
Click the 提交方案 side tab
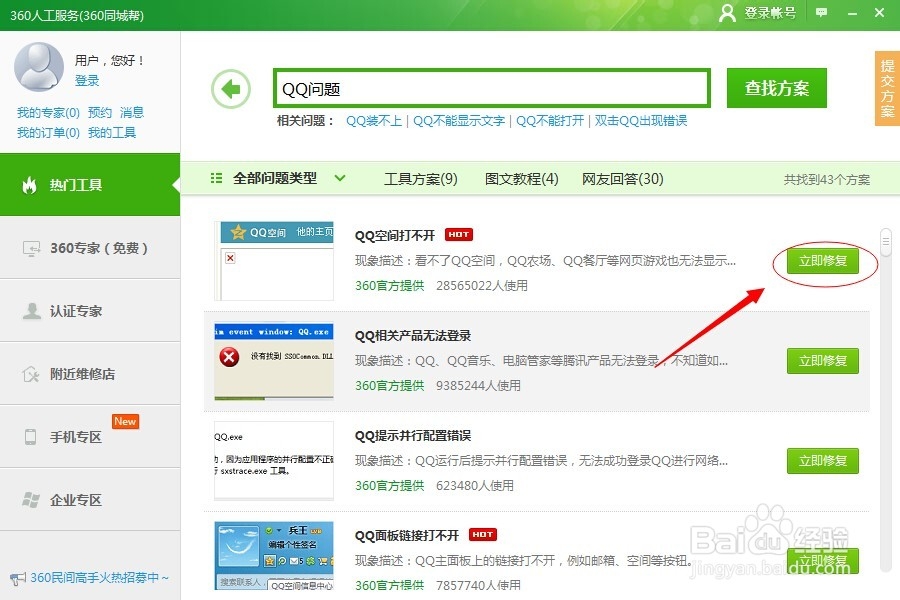[887, 88]
